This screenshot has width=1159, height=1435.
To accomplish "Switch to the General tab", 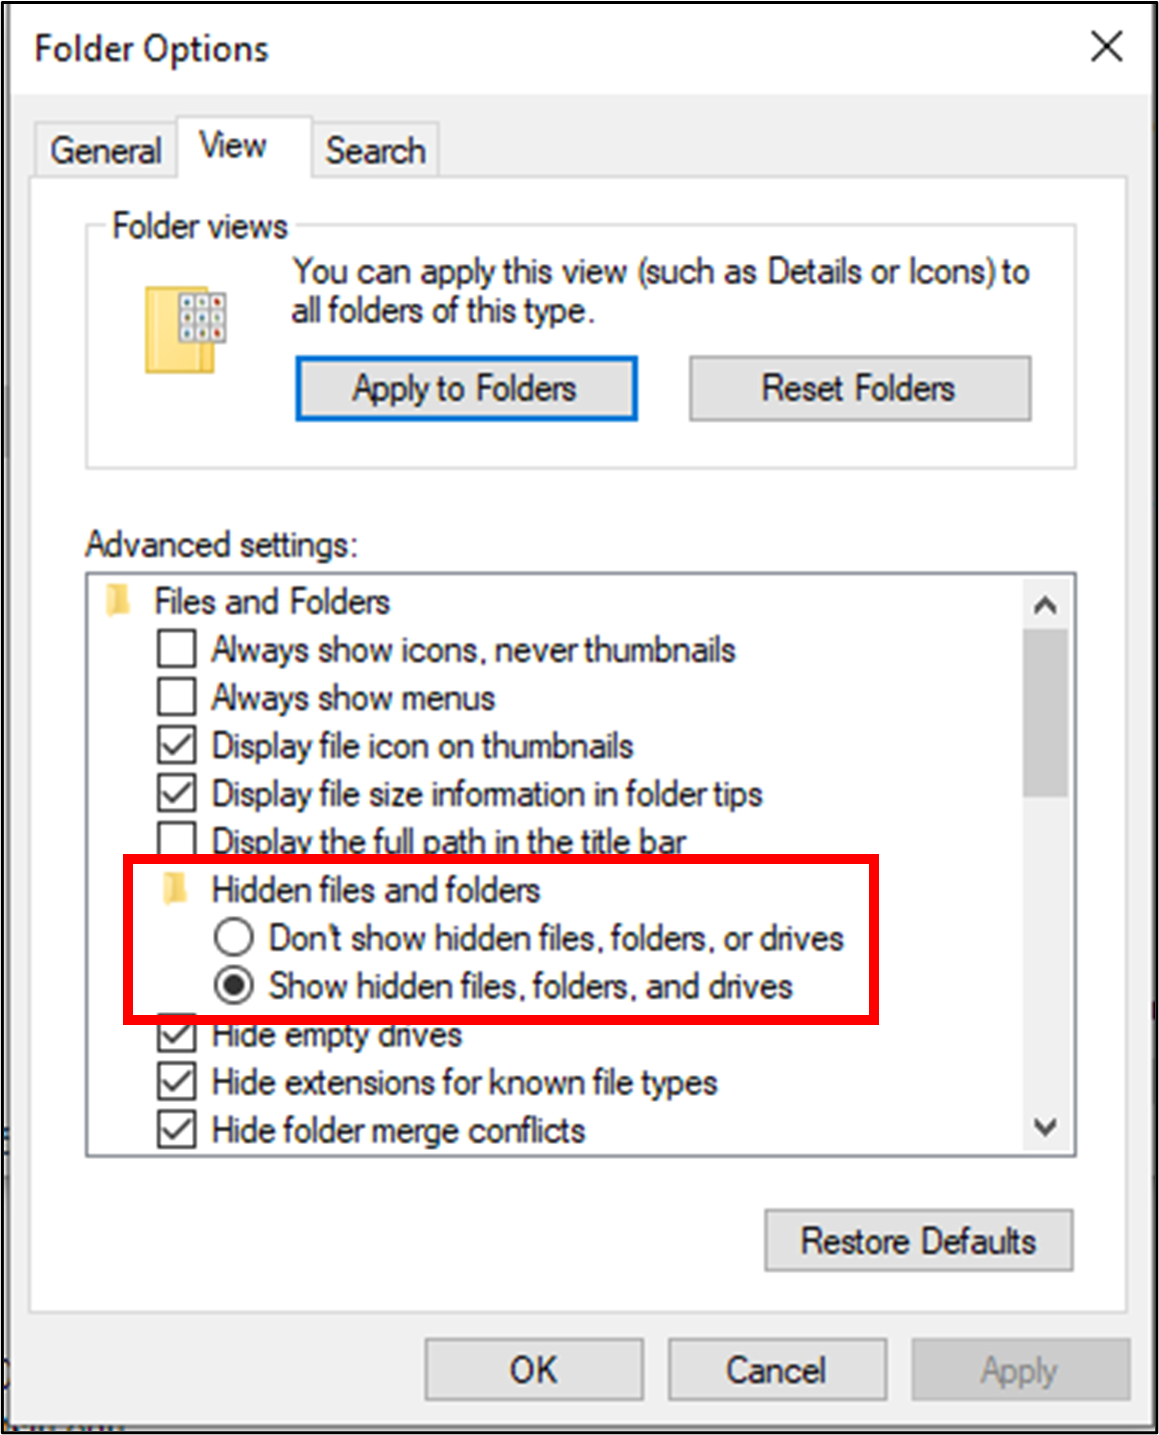I will click(x=105, y=150).
